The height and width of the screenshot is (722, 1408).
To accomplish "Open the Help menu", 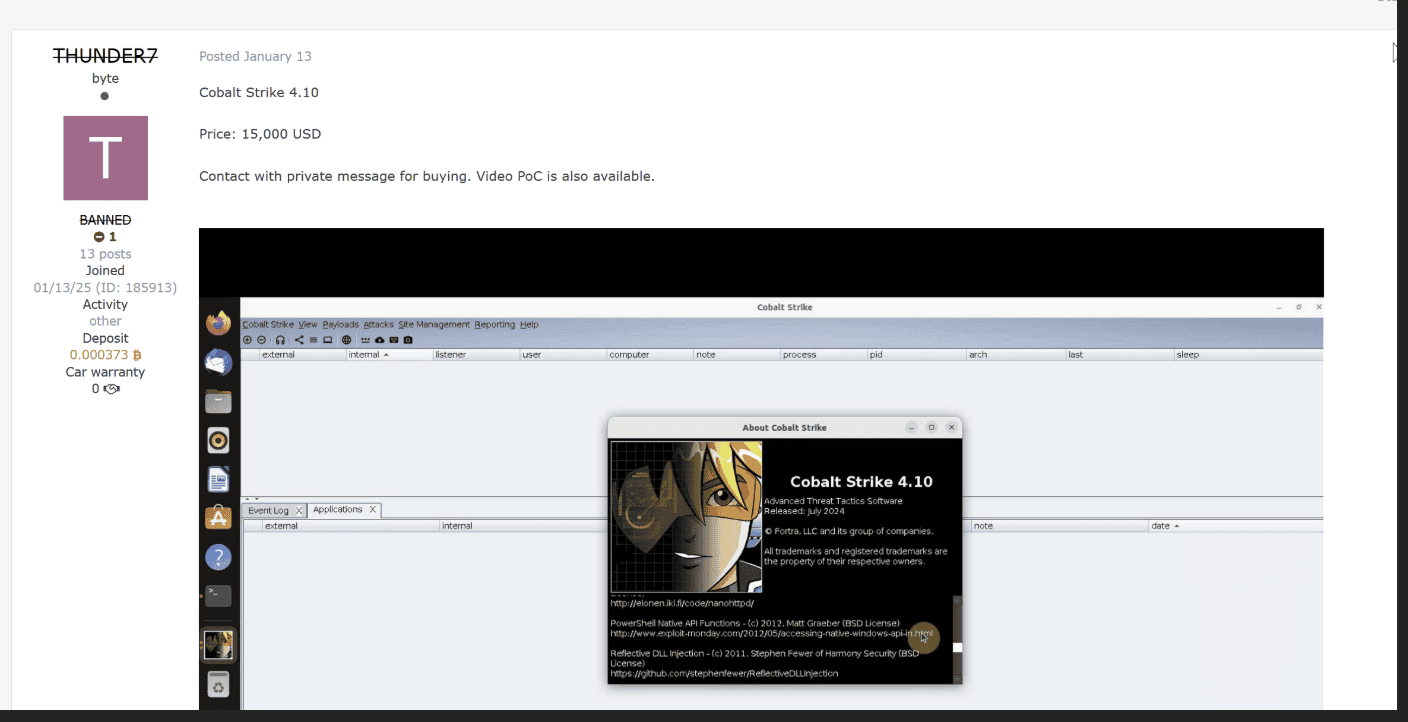I will [x=529, y=324].
